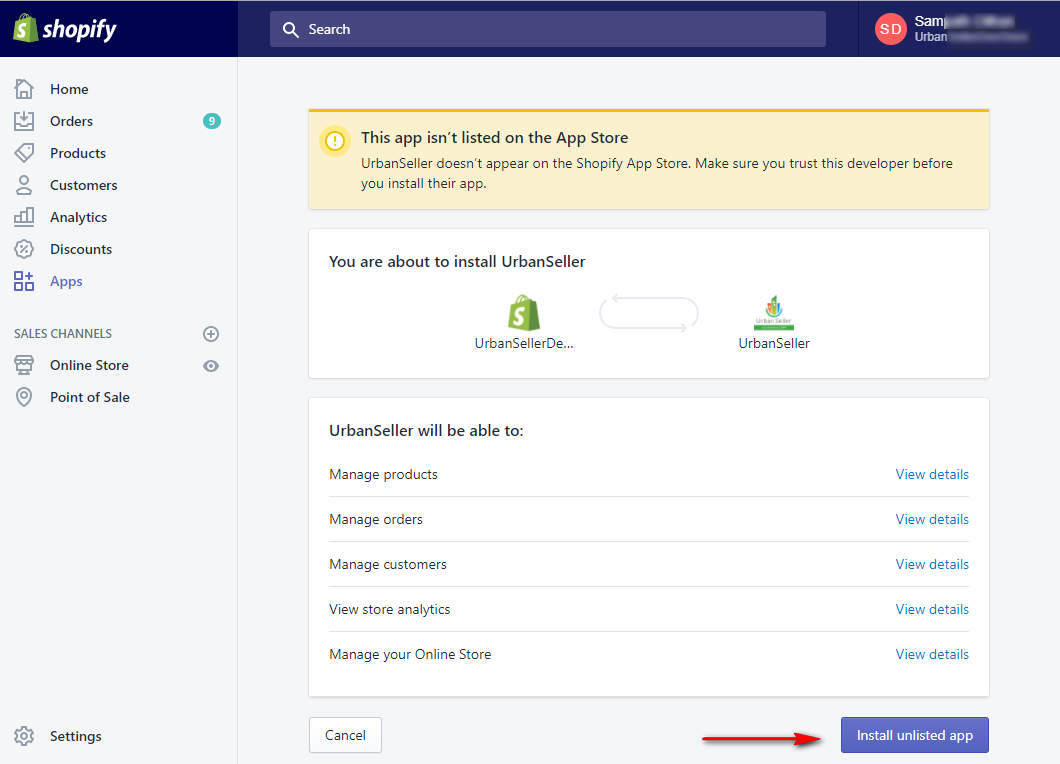
Task: Click the Shopify logo in header
Action: 65,29
